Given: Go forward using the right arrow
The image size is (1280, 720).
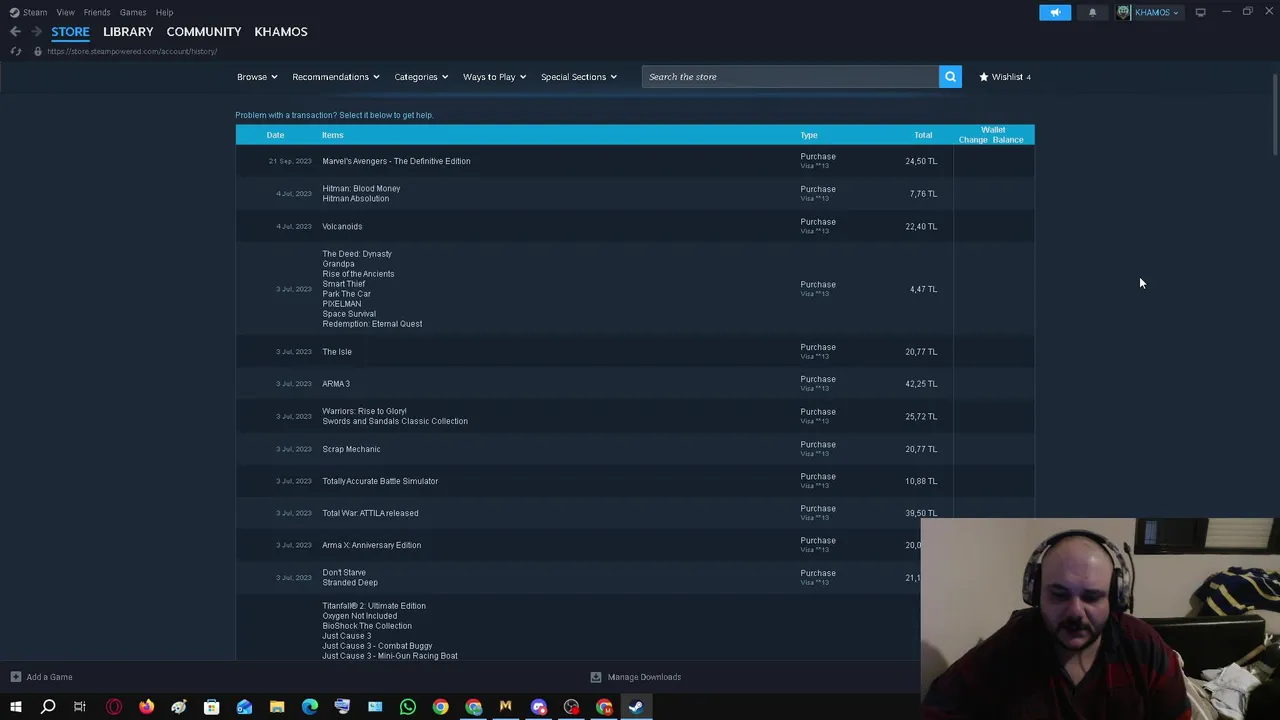Looking at the screenshot, I should 37,32.
